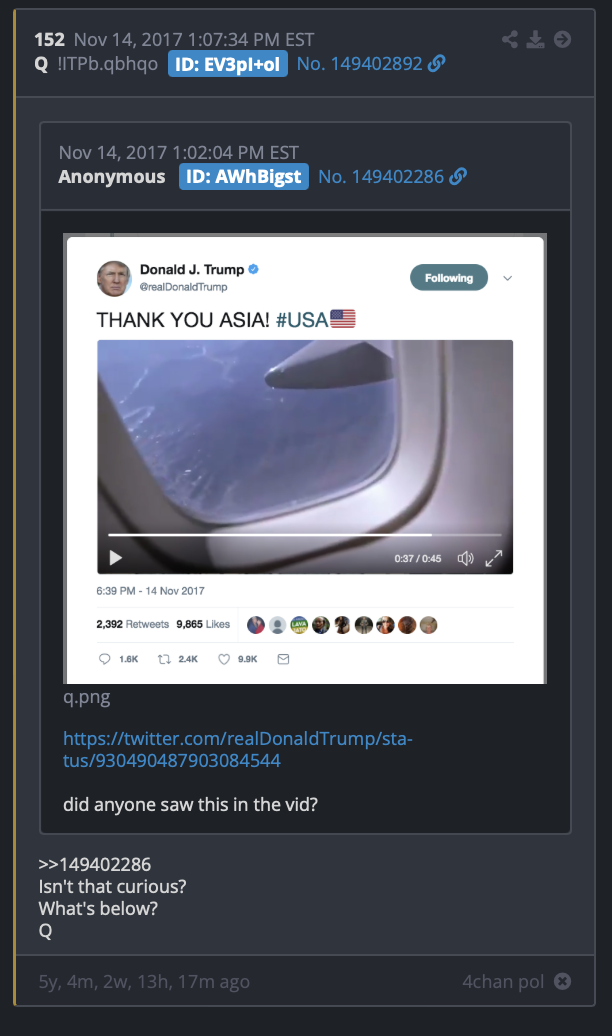Click the tweet reply bubble icon

(104, 659)
